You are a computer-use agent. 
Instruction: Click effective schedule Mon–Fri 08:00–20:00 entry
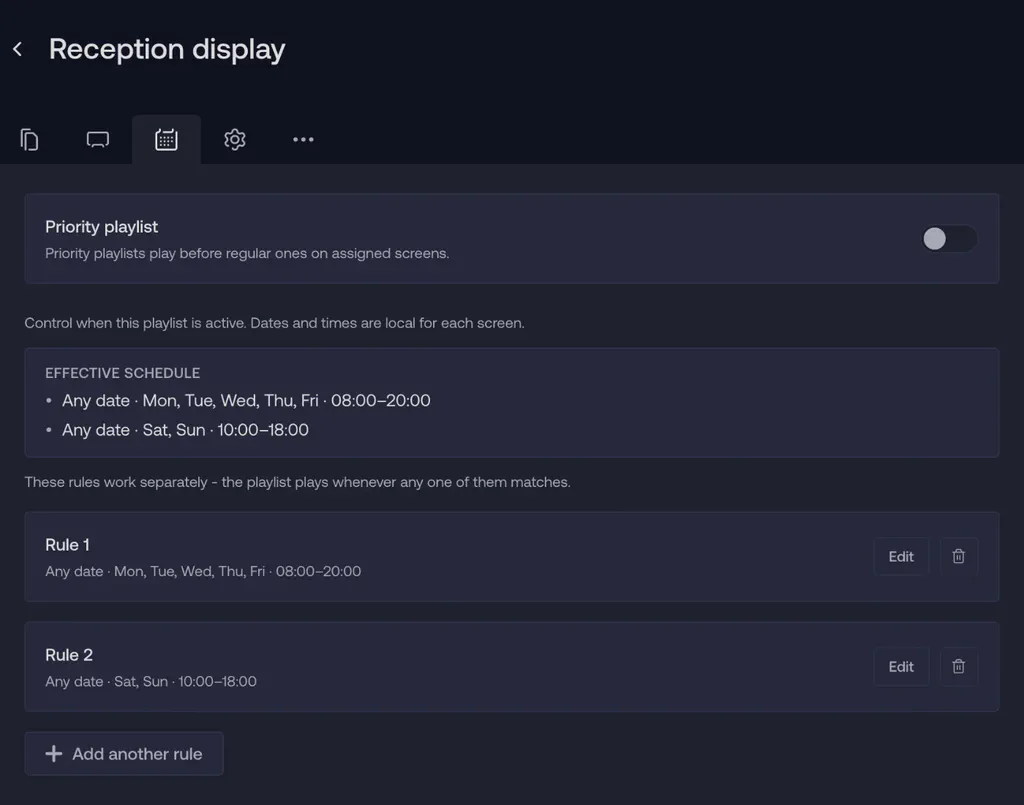click(x=246, y=400)
